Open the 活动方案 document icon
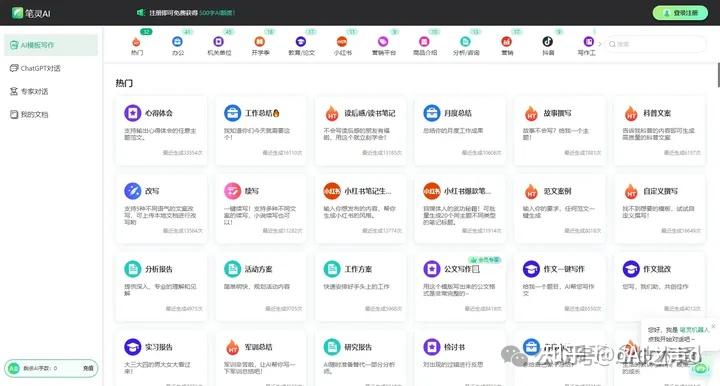Screen dimensions: 720x386 pos(232,269)
